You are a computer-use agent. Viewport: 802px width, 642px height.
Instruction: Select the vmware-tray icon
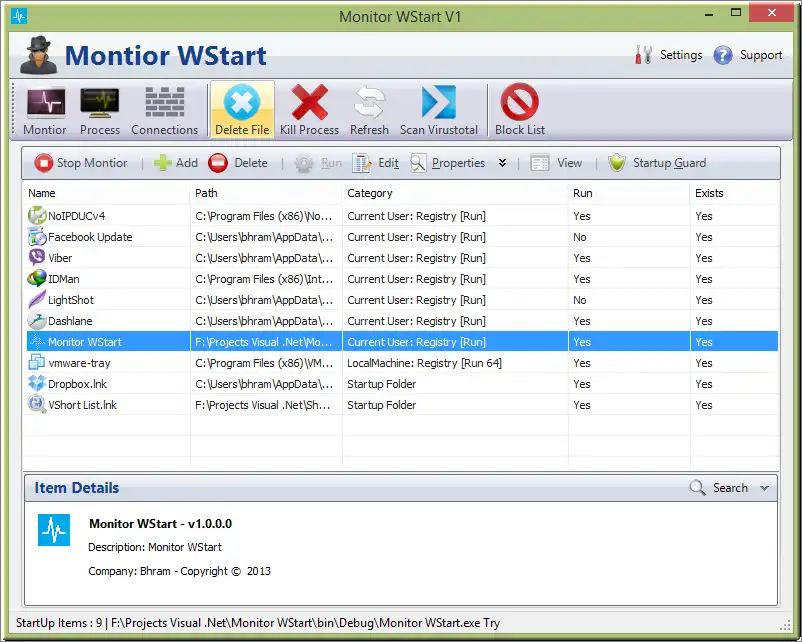point(37,363)
